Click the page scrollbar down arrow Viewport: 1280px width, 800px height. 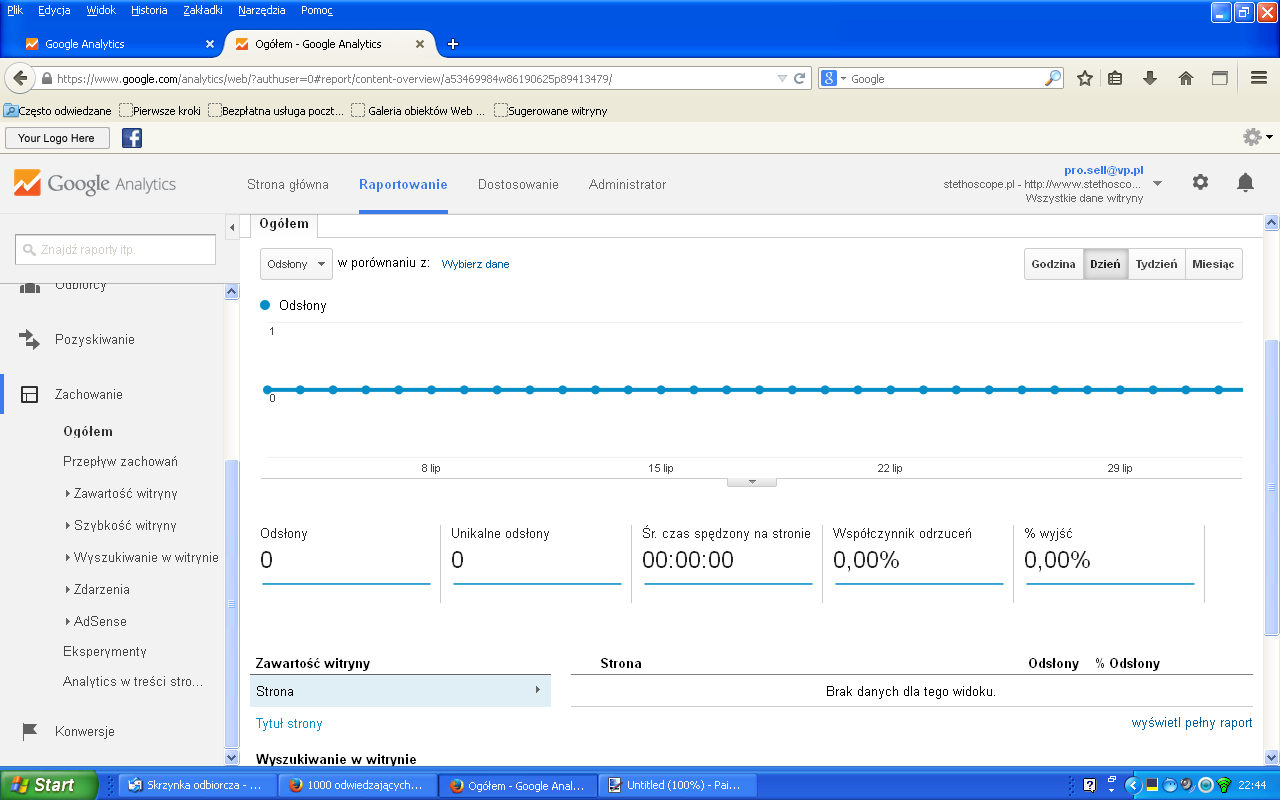tap(1272, 757)
